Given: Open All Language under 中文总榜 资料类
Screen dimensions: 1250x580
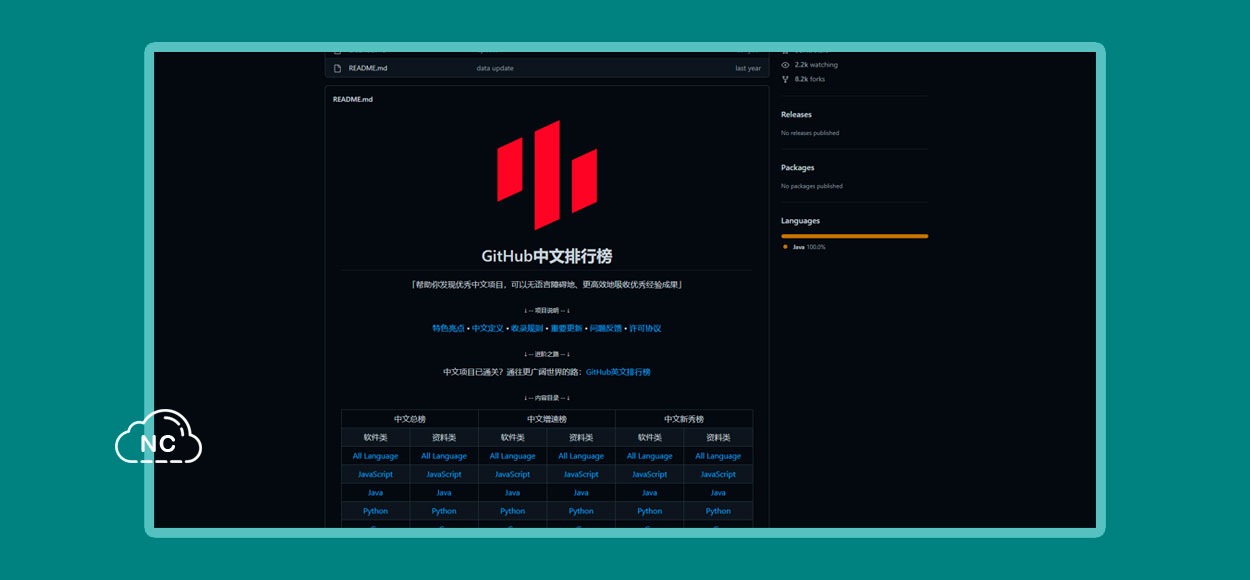Looking at the screenshot, I should 444,456.
